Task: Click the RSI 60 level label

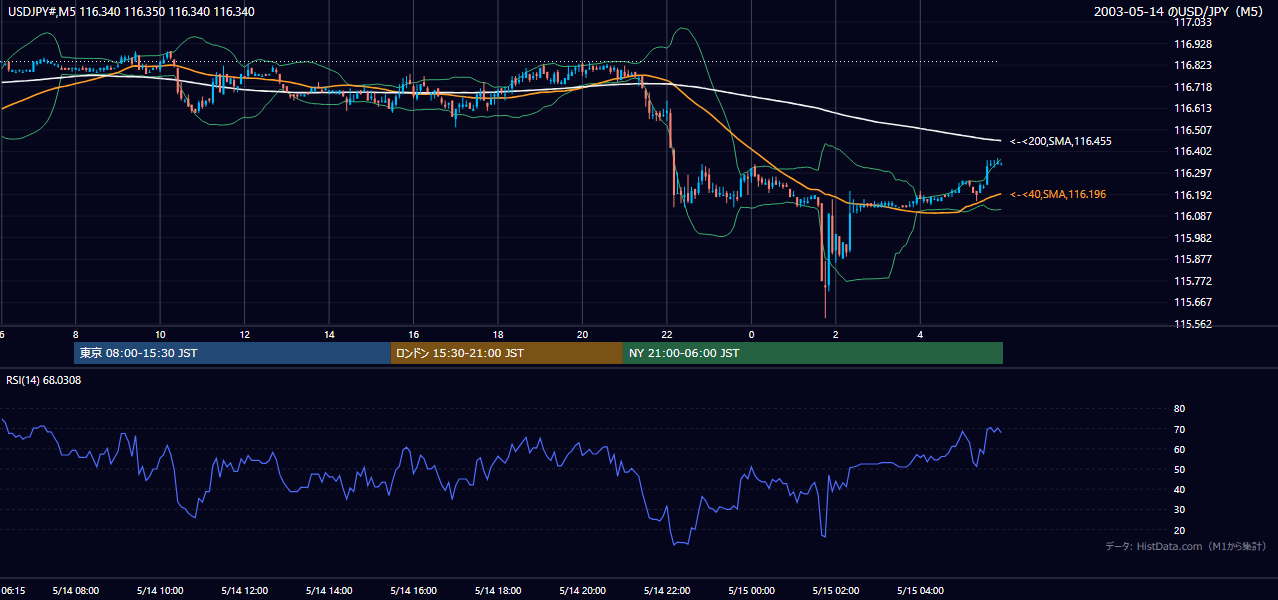Action: [1179, 449]
